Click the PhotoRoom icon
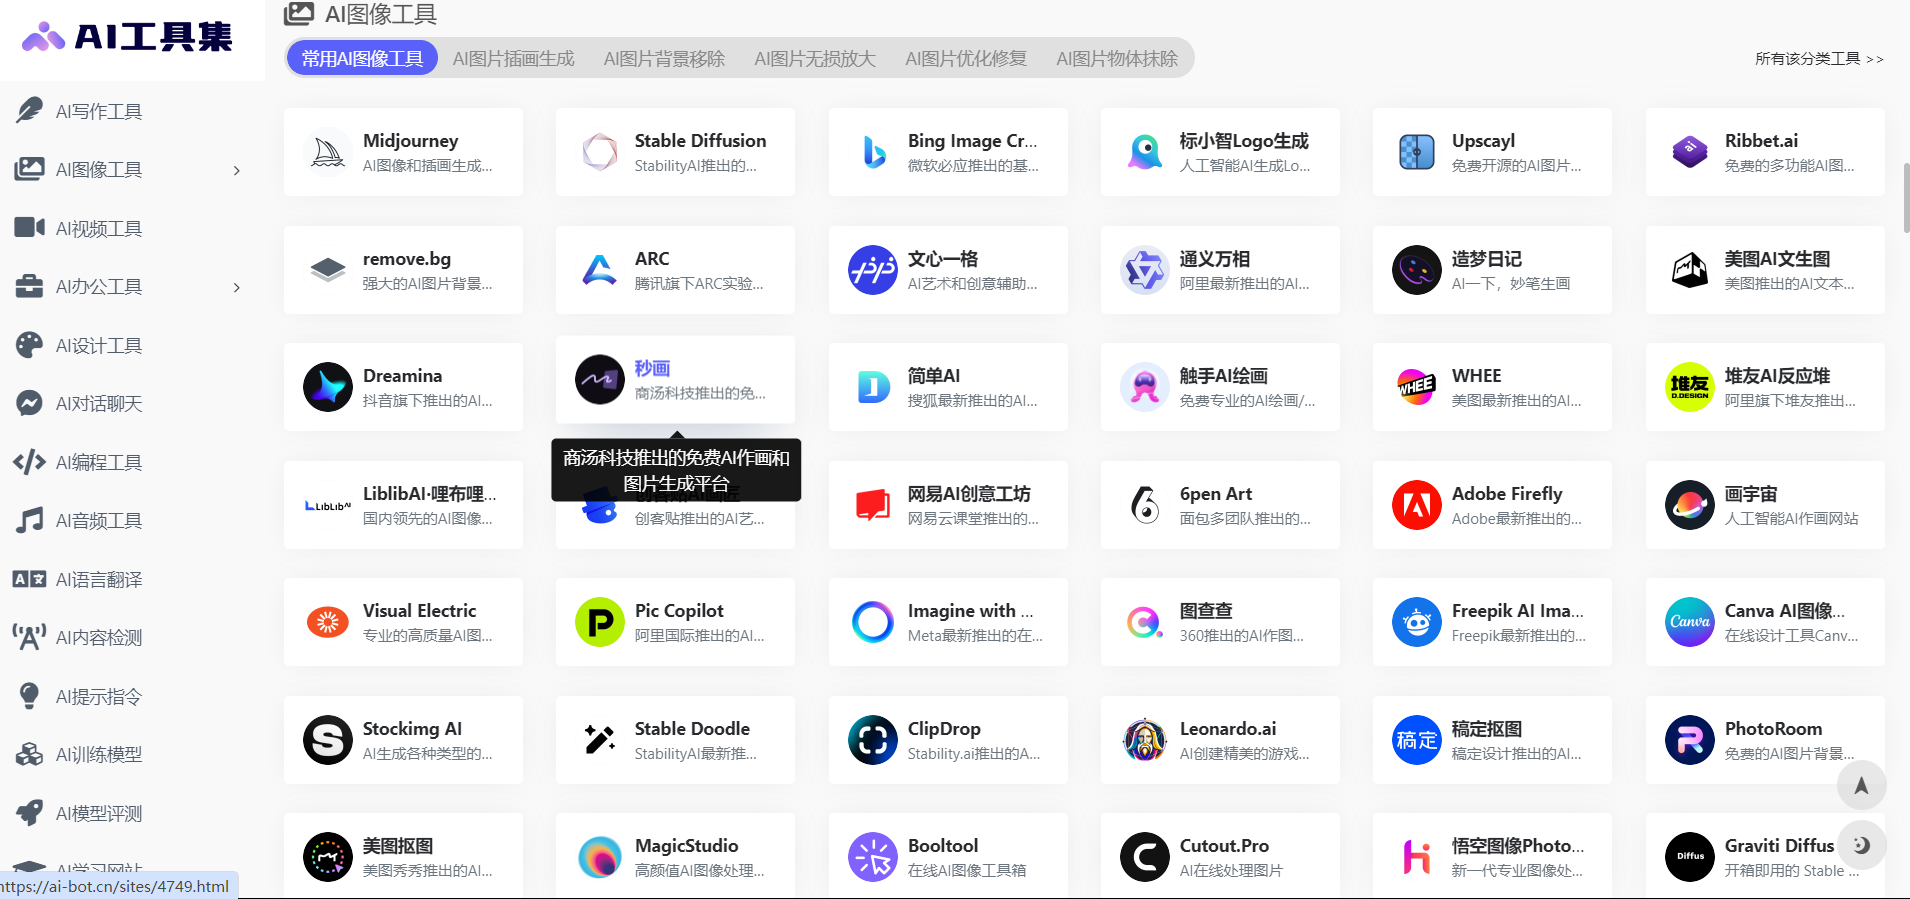The width and height of the screenshot is (1910, 899). point(1690,740)
